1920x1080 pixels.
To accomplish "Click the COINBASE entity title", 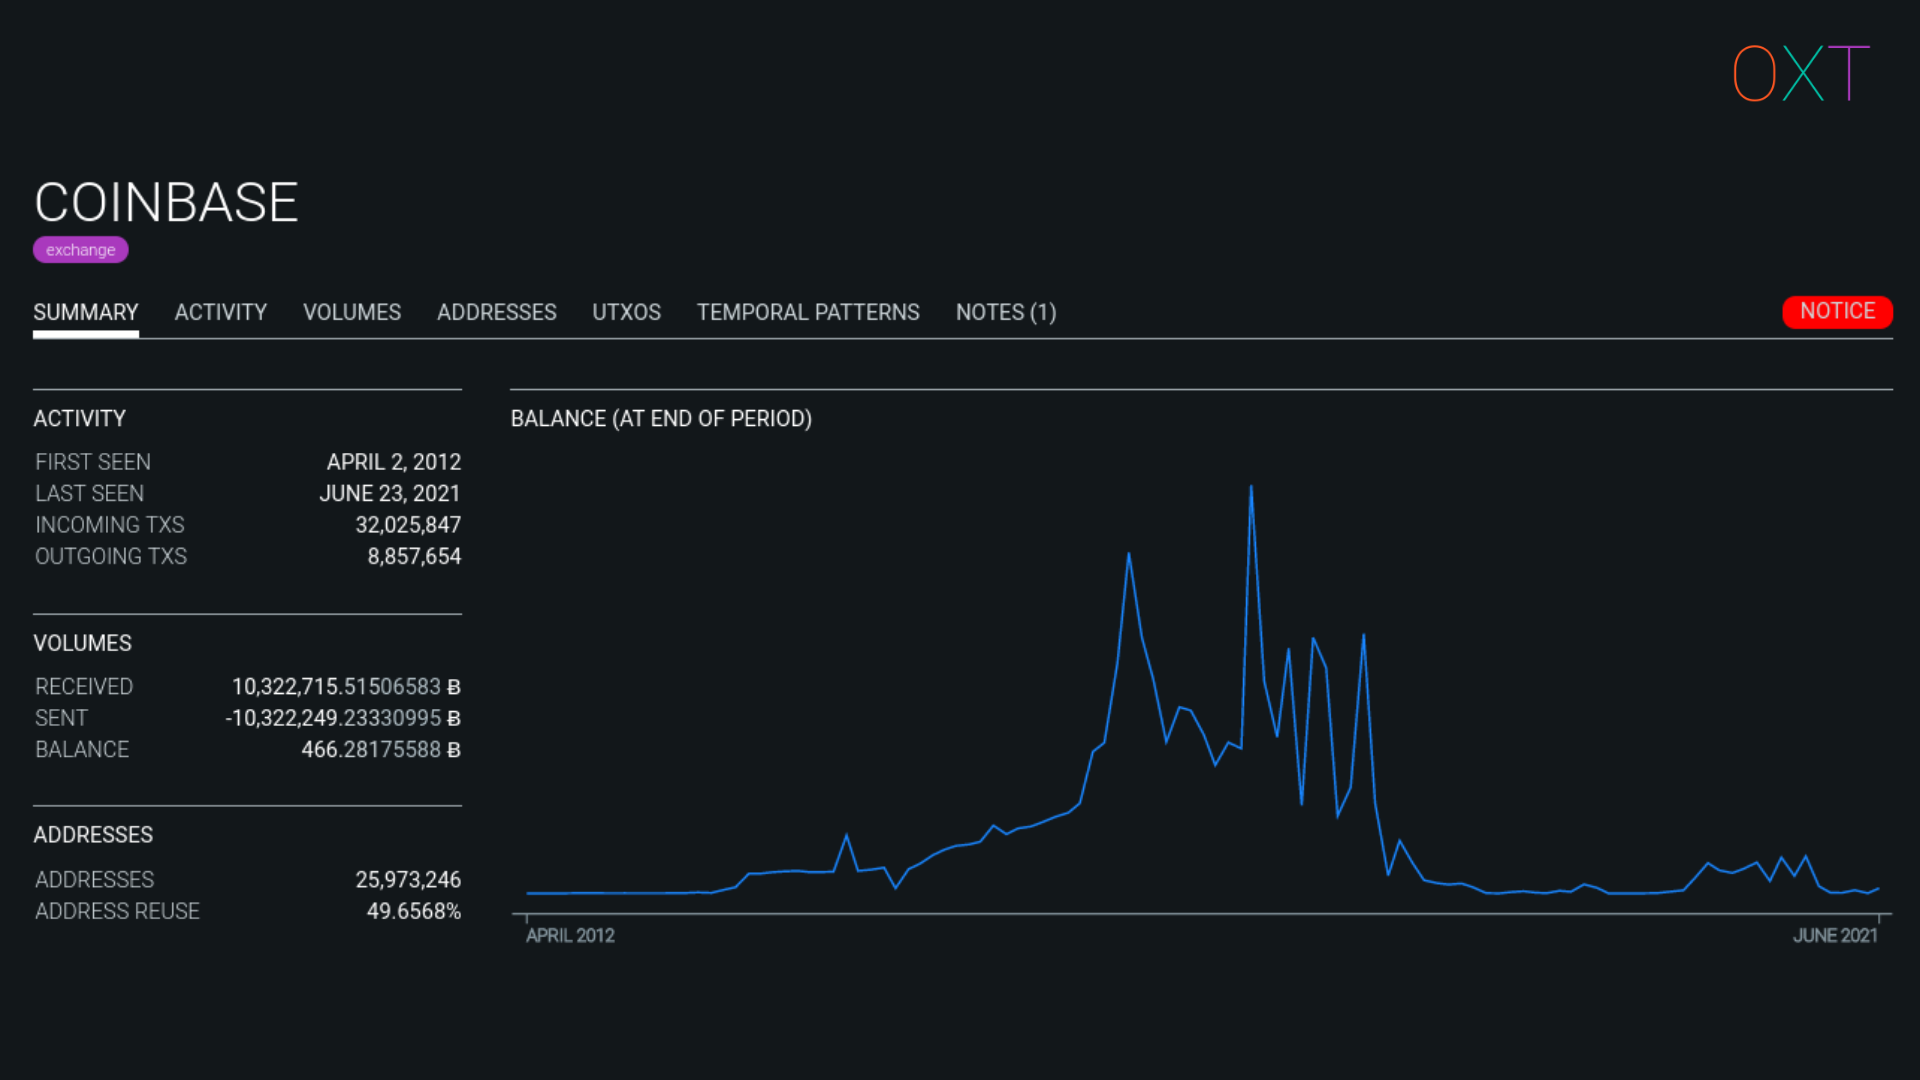I will [166, 203].
